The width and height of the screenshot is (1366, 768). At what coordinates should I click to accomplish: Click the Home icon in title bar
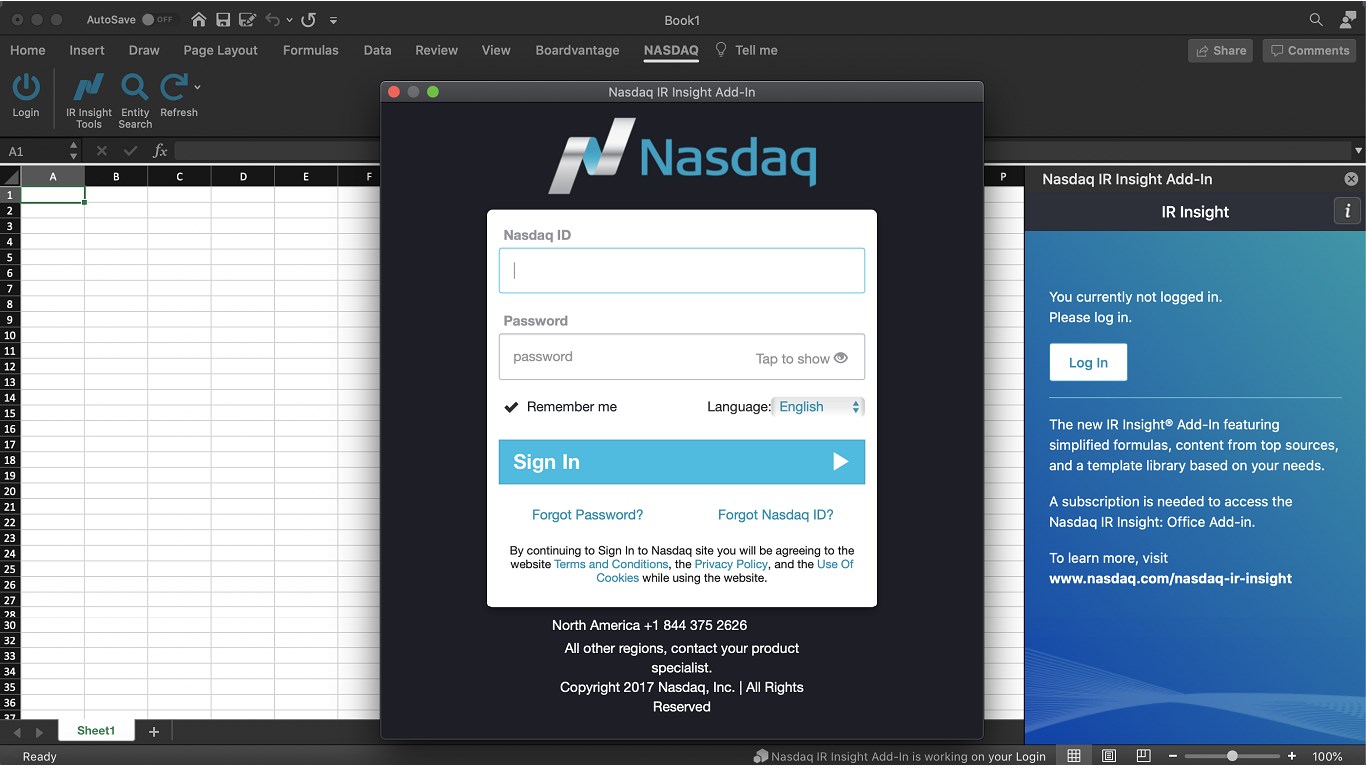(199, 20)
